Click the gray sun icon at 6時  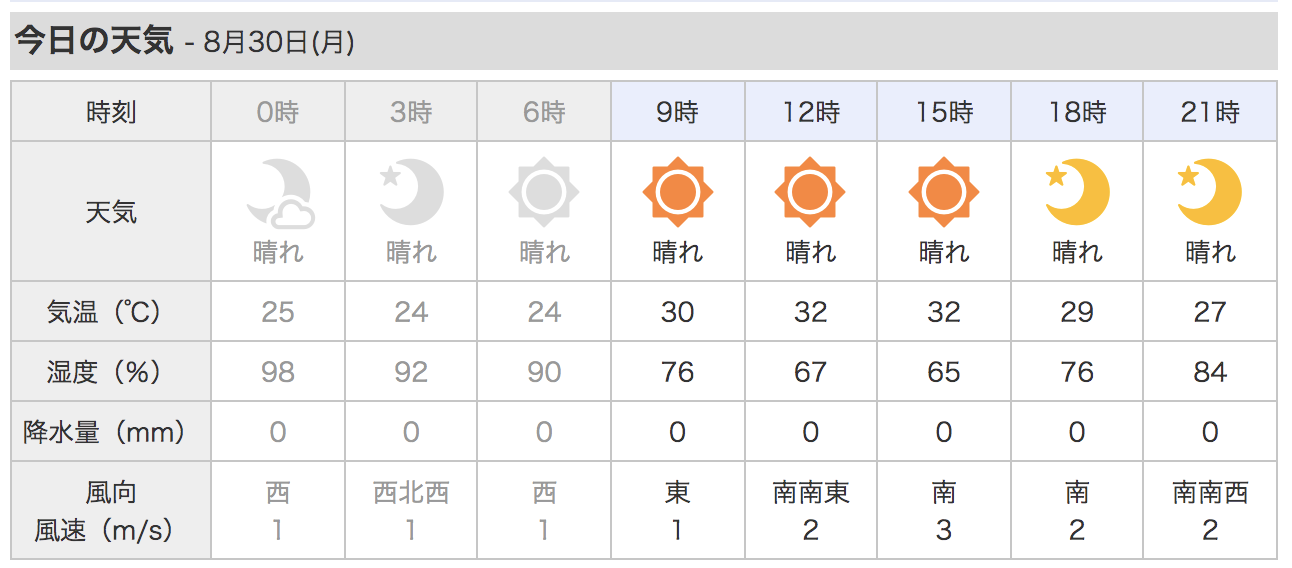coord(544,192)
